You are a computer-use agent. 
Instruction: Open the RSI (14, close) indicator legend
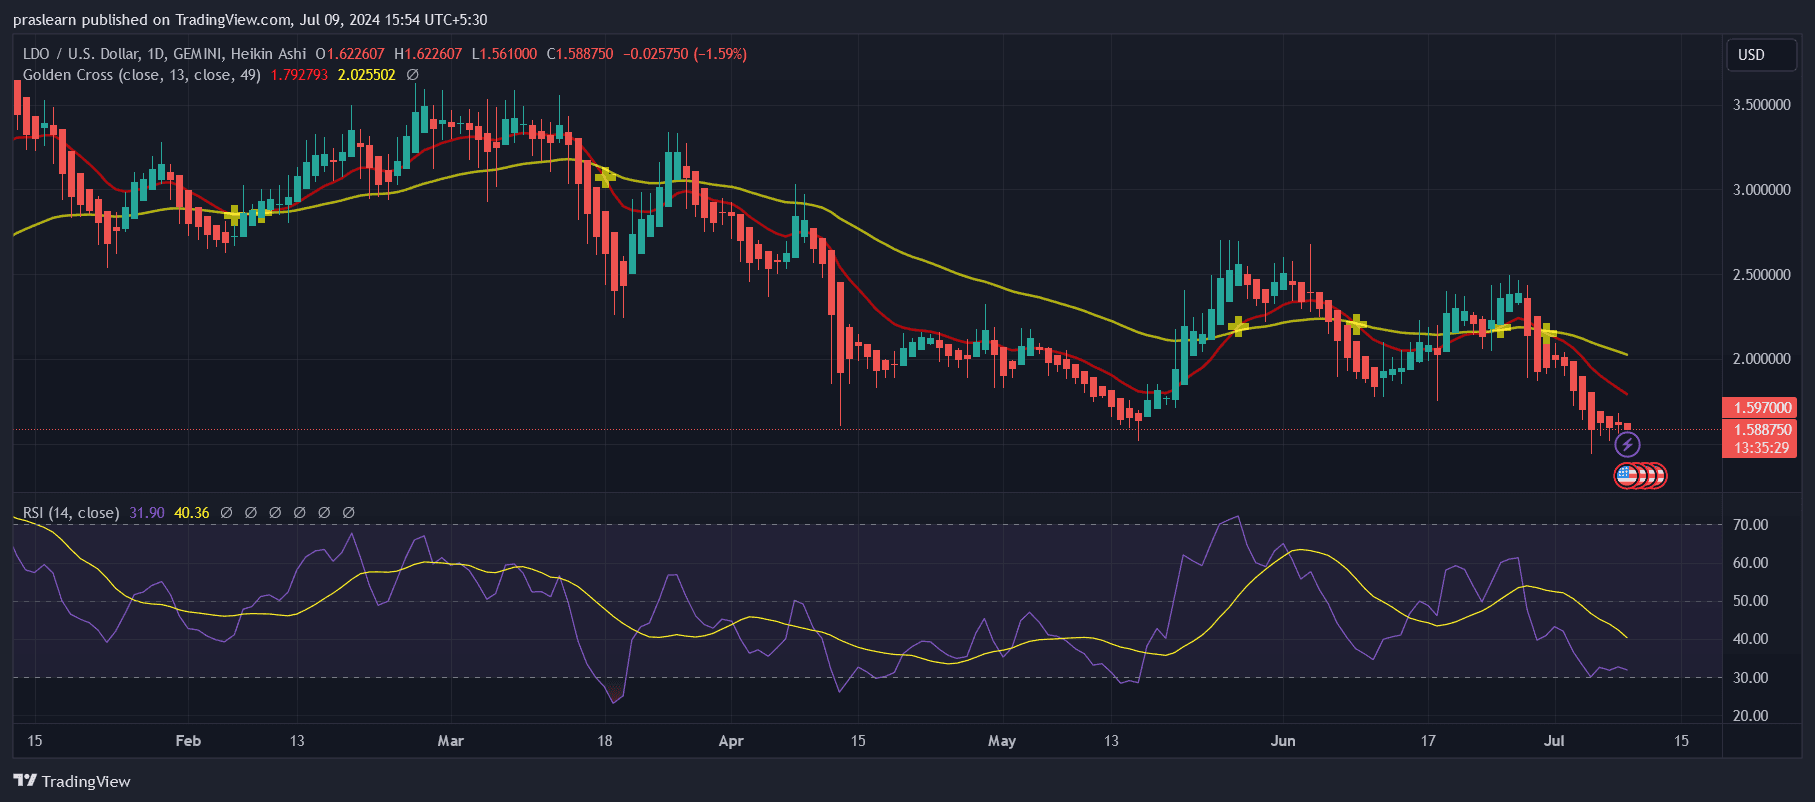tap(71, 513)
